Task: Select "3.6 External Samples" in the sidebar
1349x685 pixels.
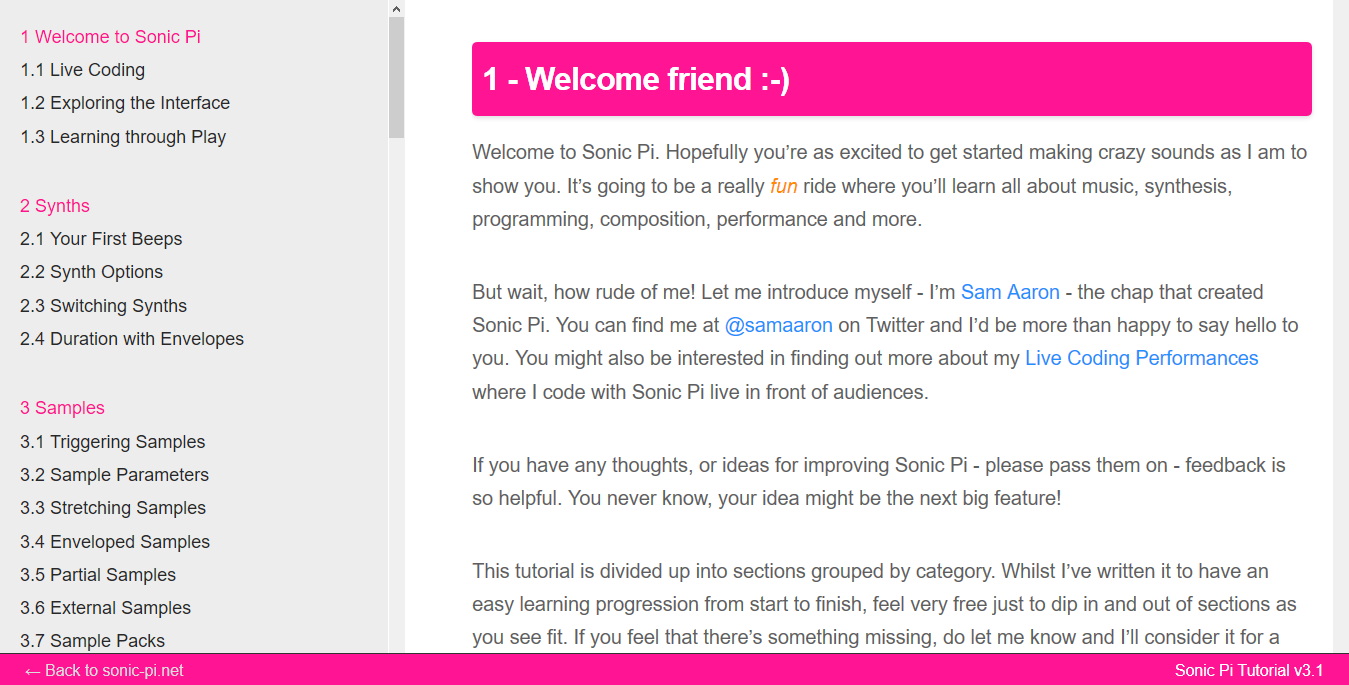Action: point(105,607)
